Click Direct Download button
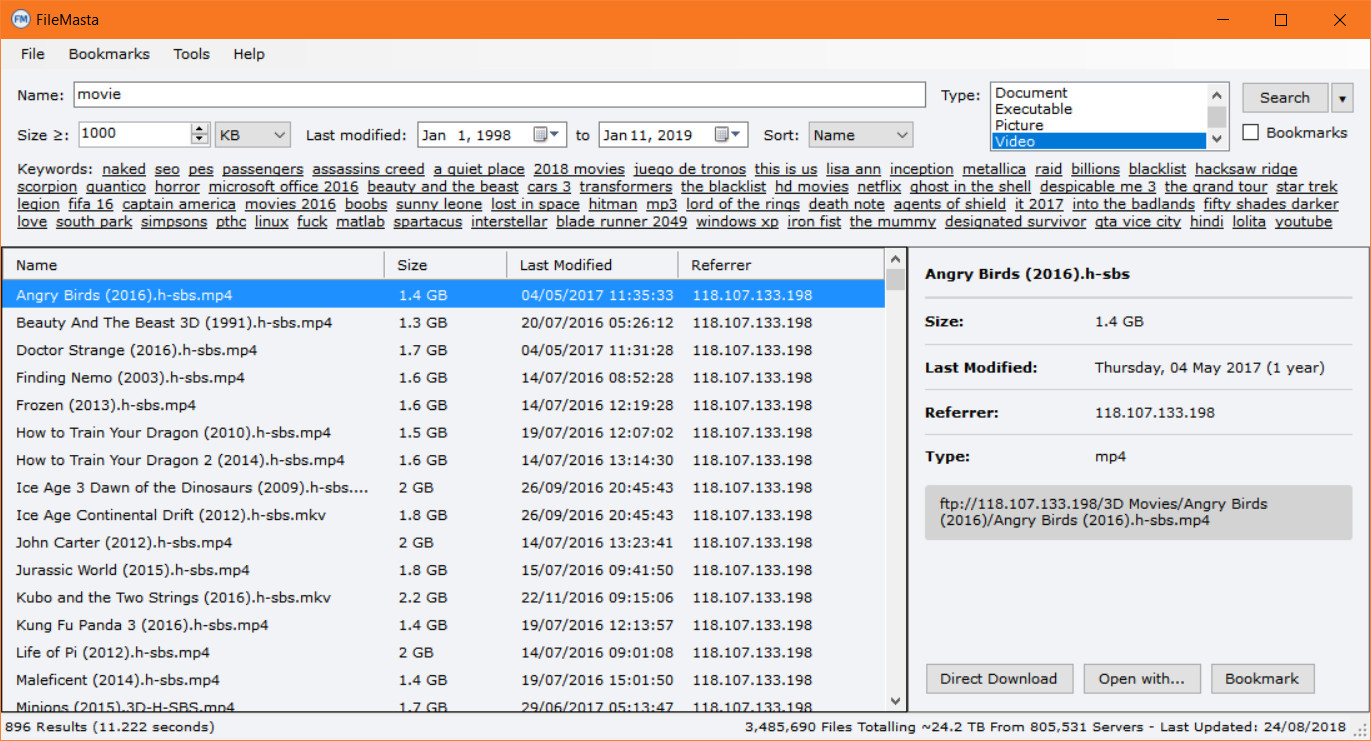1371x741 pixels. [x=999, y=679]
